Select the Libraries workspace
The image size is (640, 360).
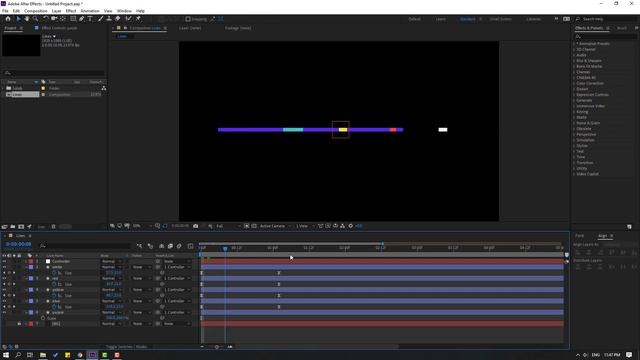click(x=533, y=19)
